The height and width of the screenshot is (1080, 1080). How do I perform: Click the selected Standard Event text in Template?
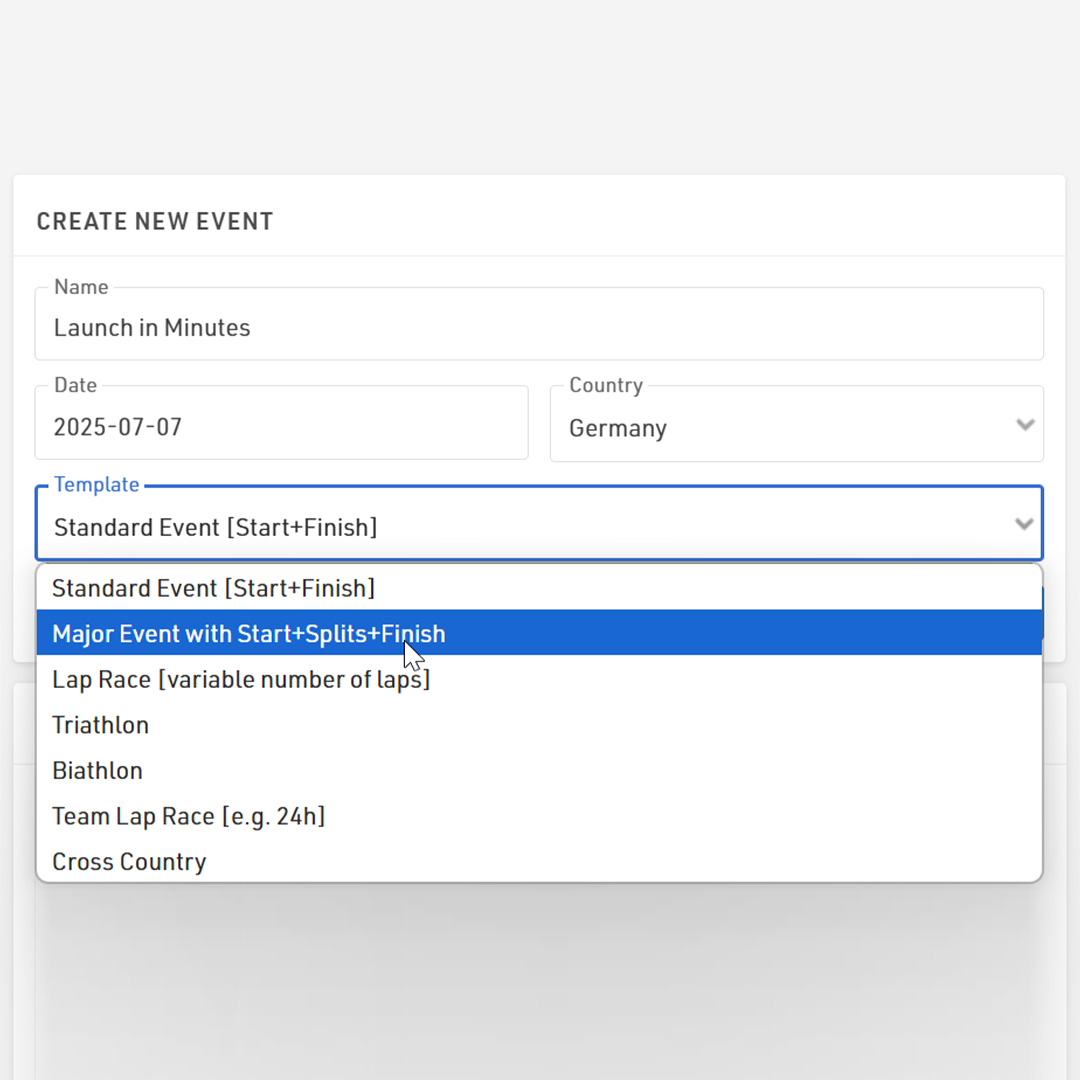(216, 528)
